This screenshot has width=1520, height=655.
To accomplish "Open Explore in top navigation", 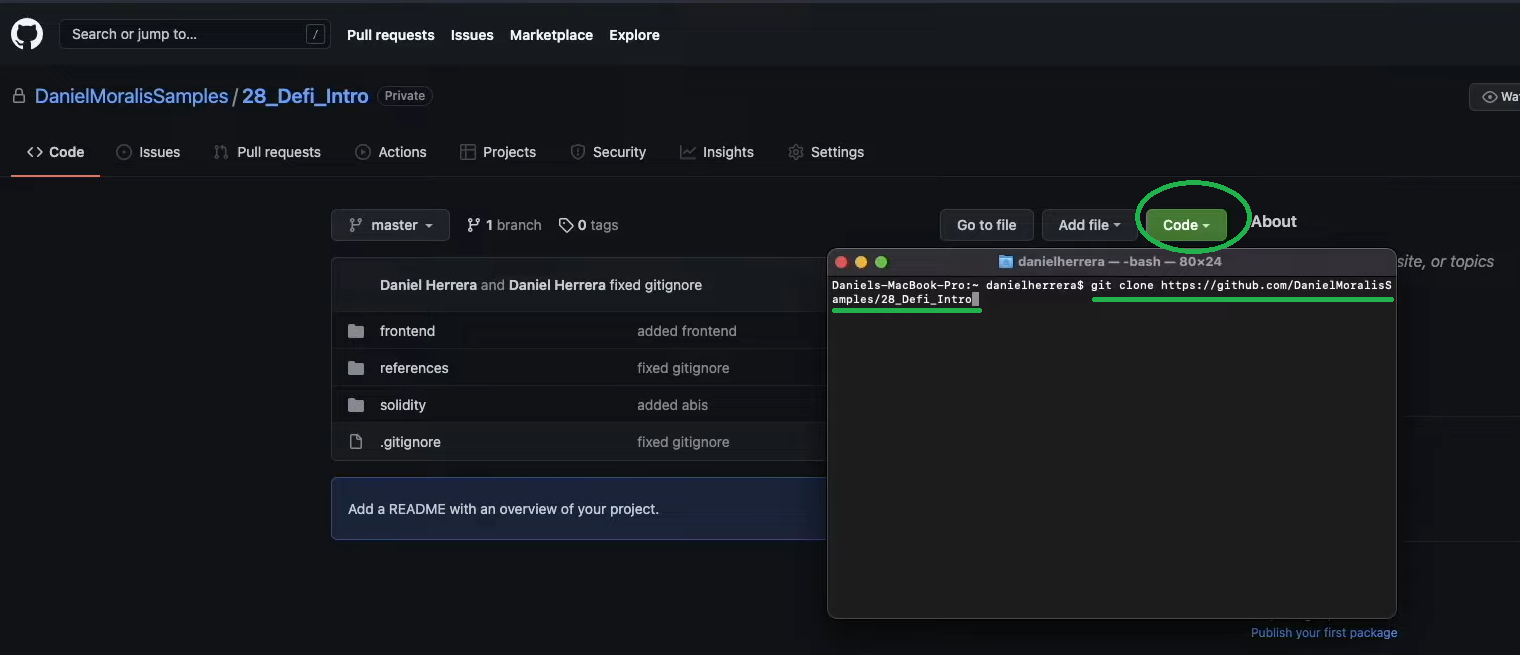I will pos(634,35).
